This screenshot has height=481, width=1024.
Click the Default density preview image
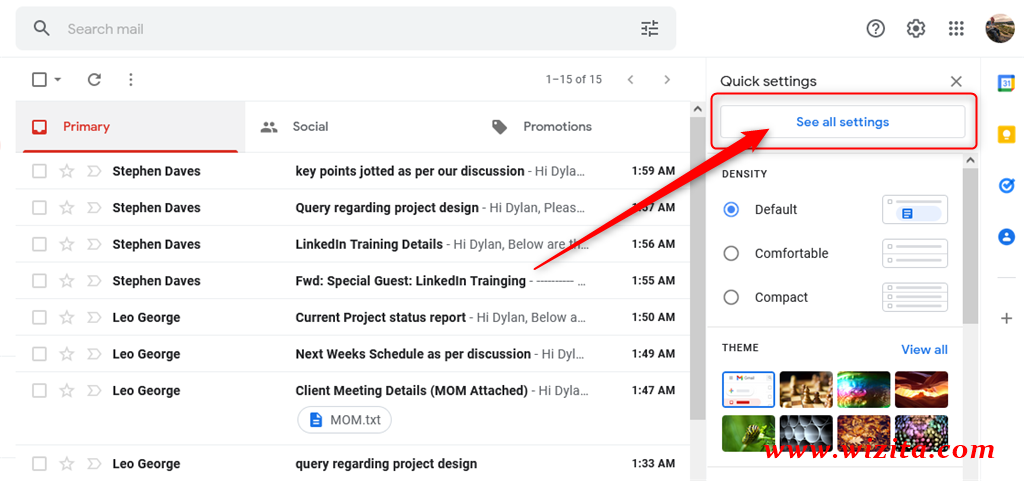pos(914,209)
